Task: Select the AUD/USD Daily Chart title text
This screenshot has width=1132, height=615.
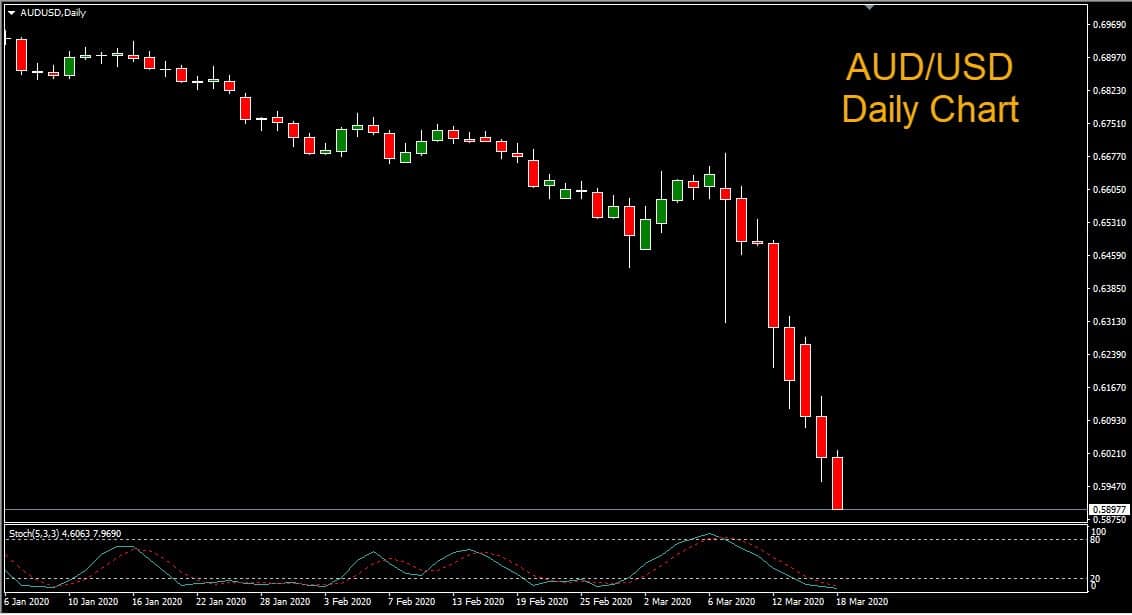Action: pyautogui.click(x=930, y=88)
